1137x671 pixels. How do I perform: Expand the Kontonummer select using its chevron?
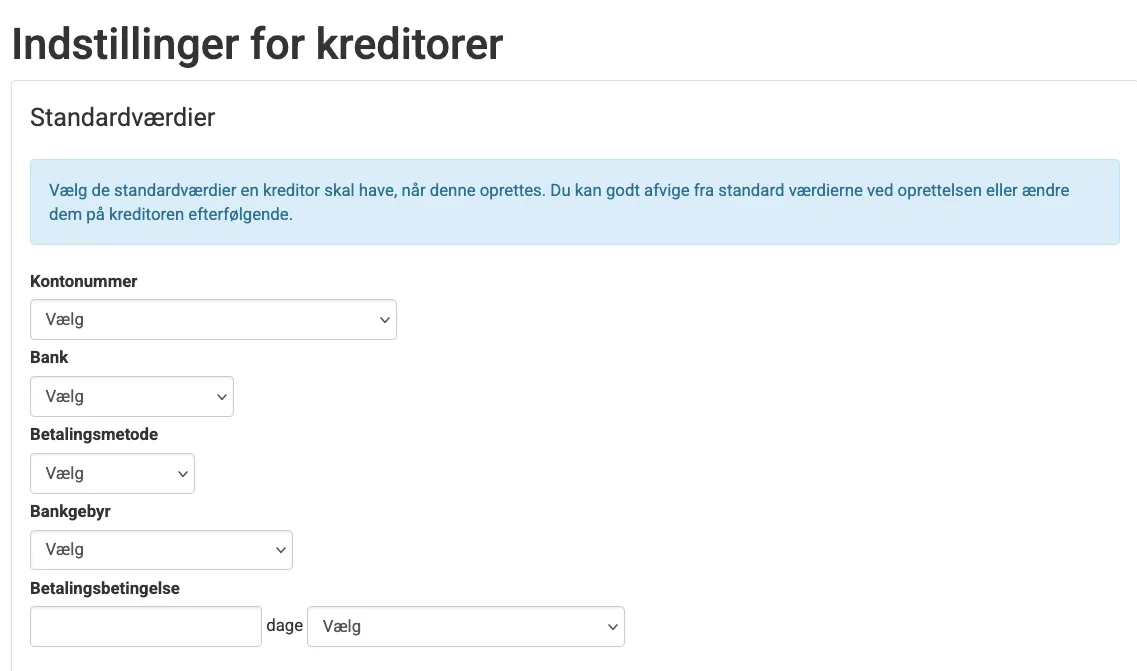click(384, 319)
